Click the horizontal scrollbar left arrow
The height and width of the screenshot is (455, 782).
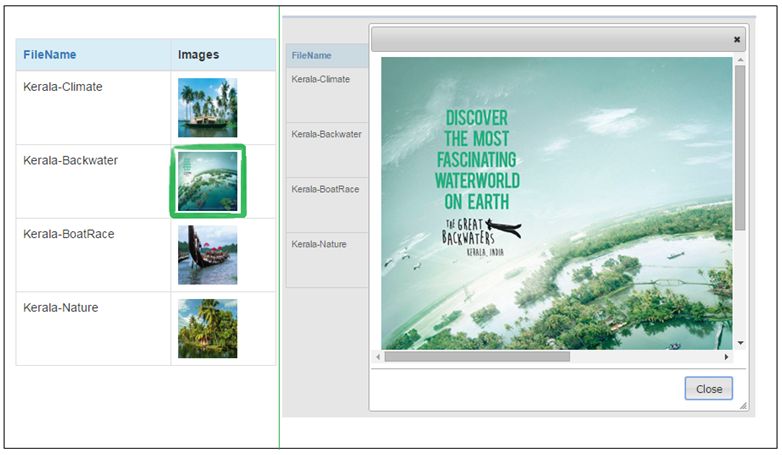tap(378, 357)
